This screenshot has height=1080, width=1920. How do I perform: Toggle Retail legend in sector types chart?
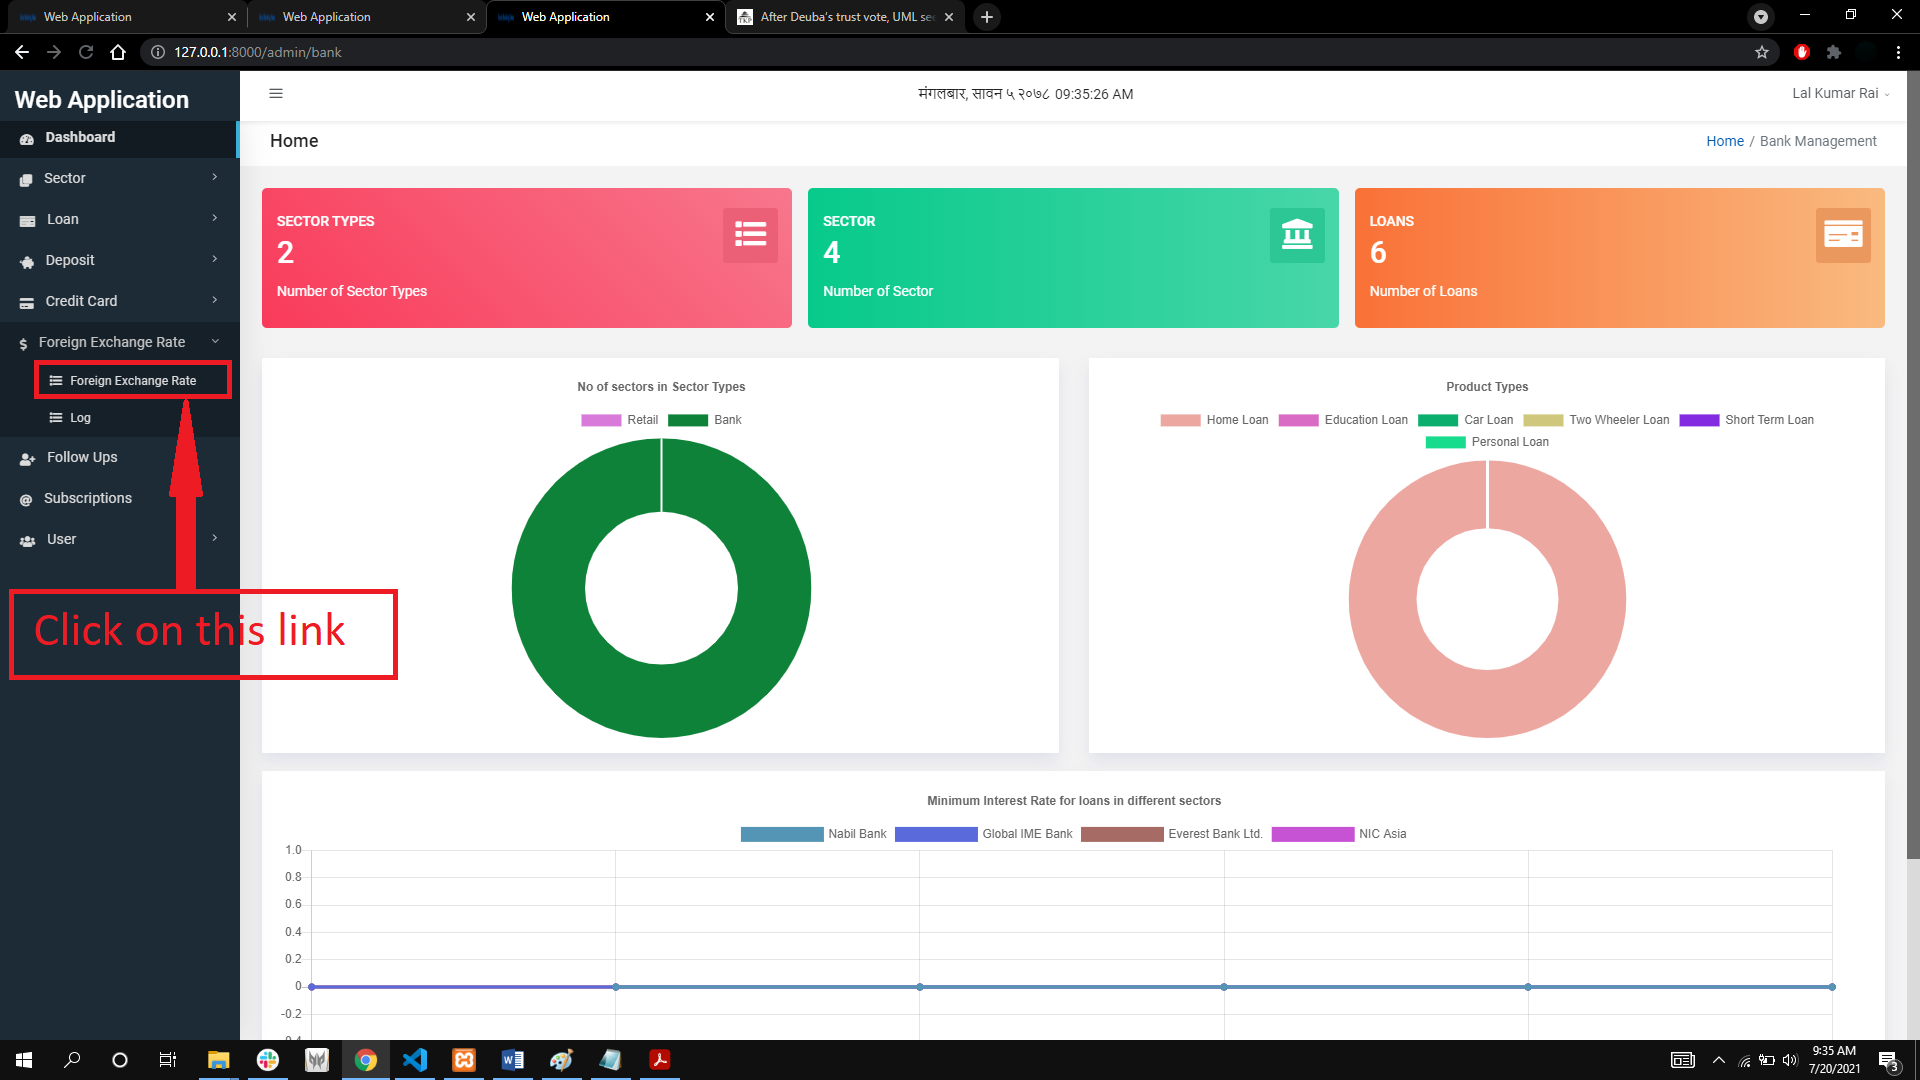click(620, 420)
